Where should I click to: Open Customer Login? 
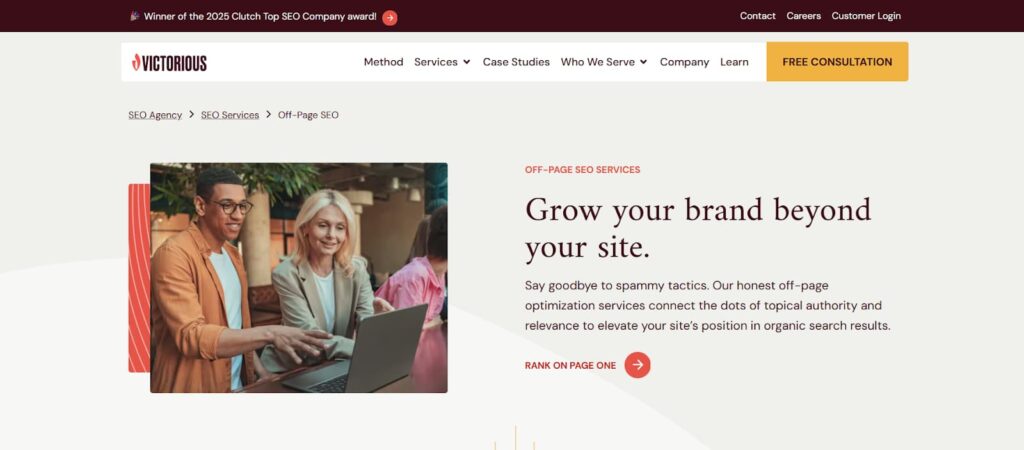point(866,16)
